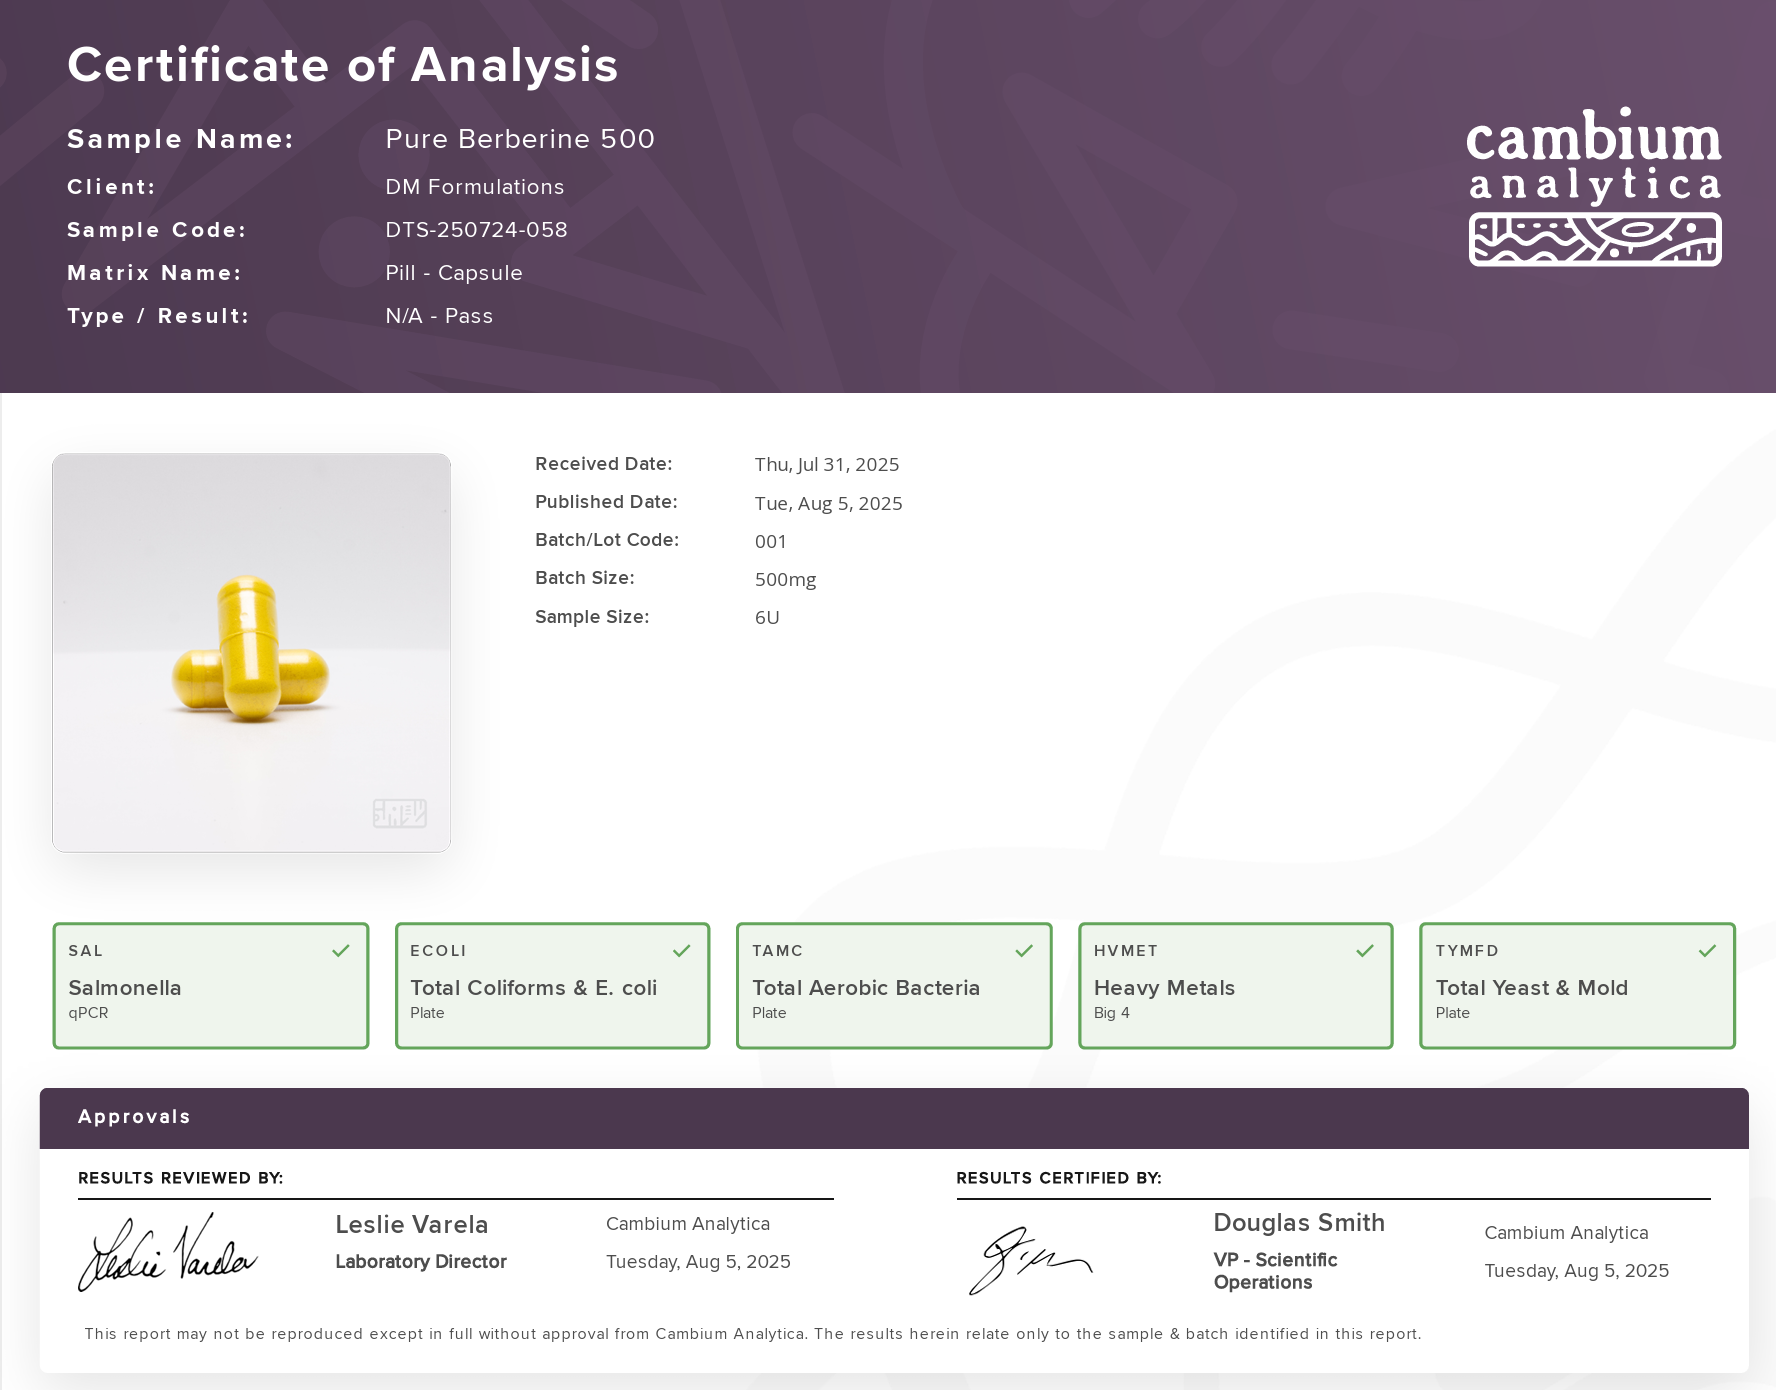Click the Batch/Lot Code value 001
This screenshot has height=1390, width=1776.
[x=770, y=542]
